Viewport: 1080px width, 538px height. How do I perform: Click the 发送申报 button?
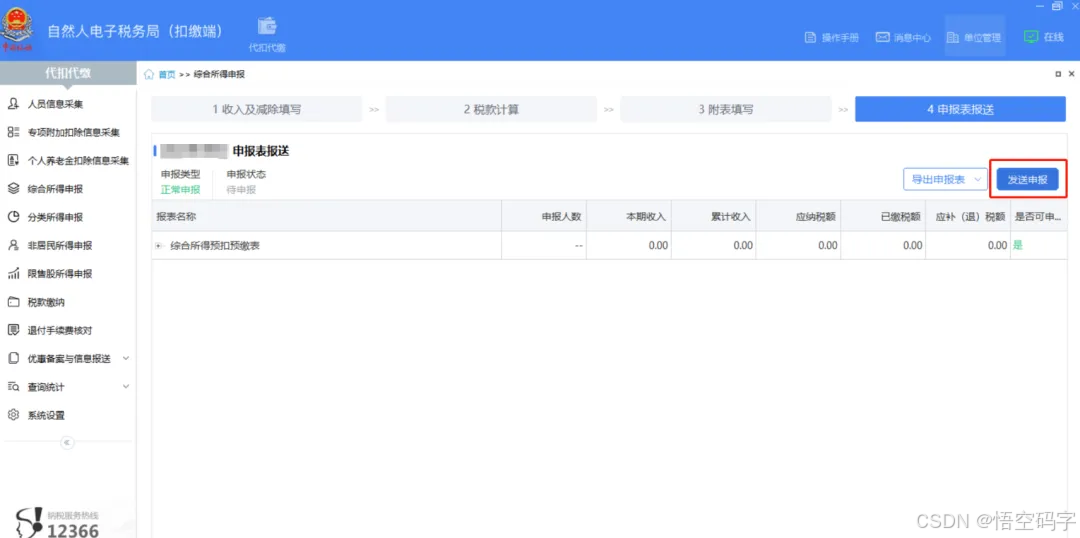point(1028,179)
